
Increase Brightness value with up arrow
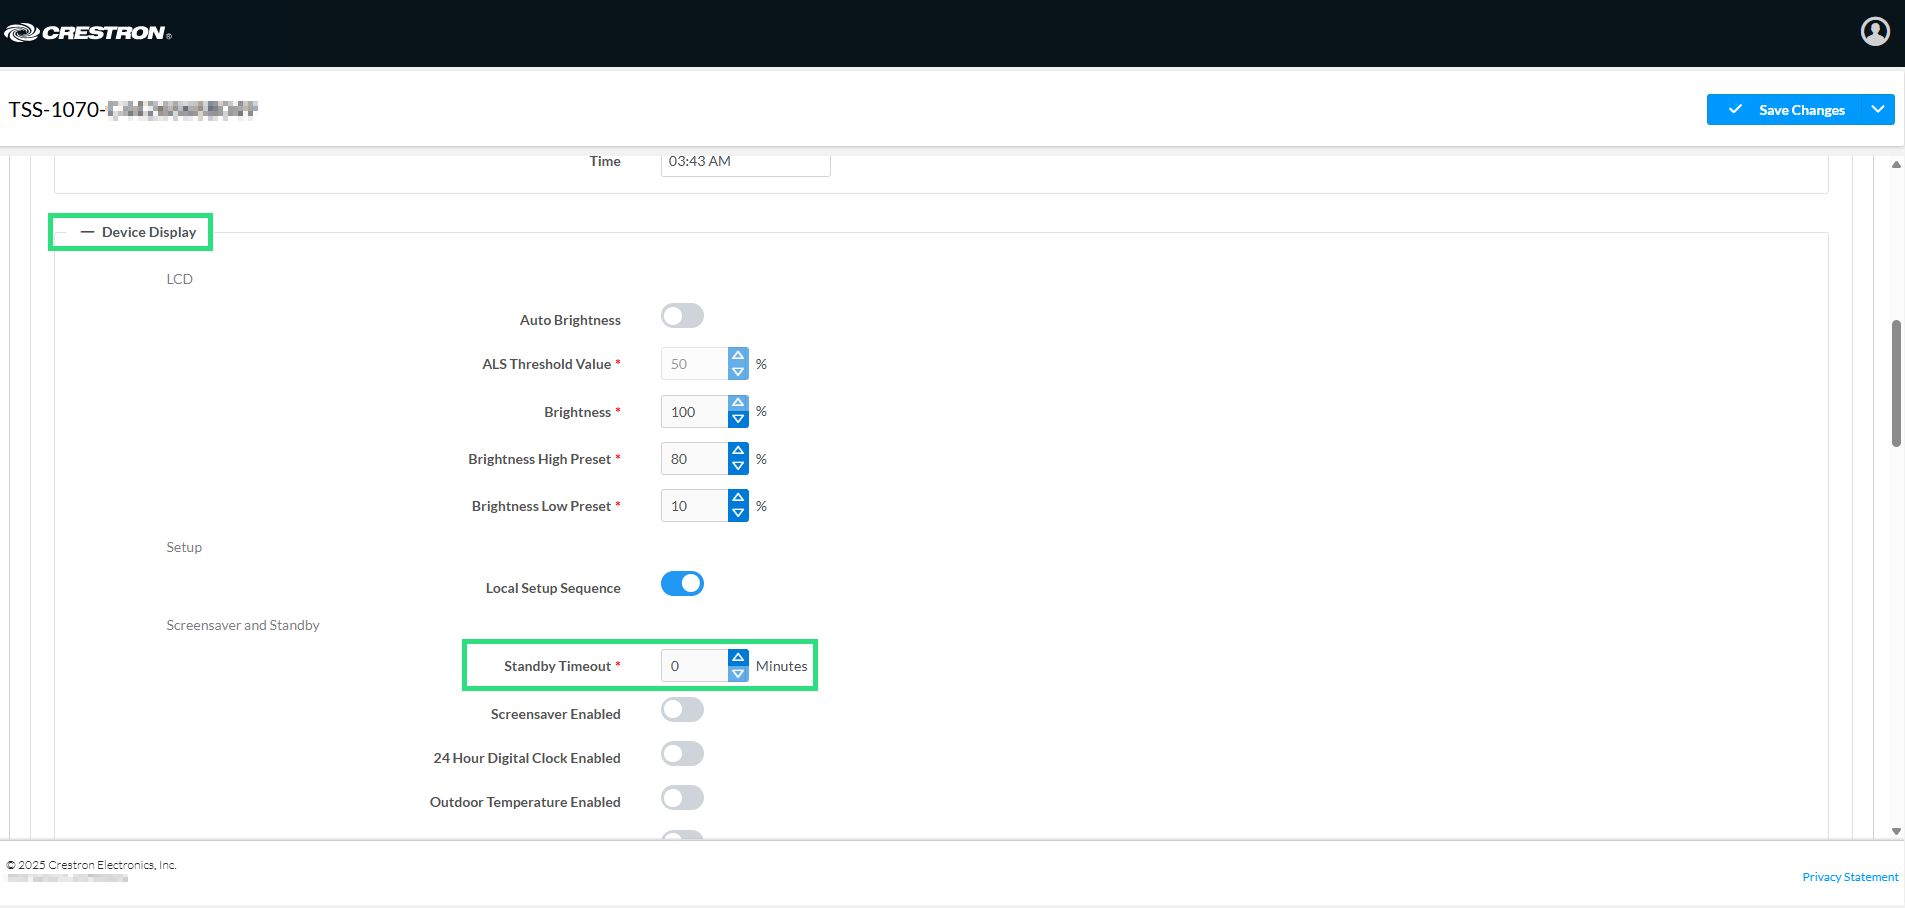coord(738,403)
